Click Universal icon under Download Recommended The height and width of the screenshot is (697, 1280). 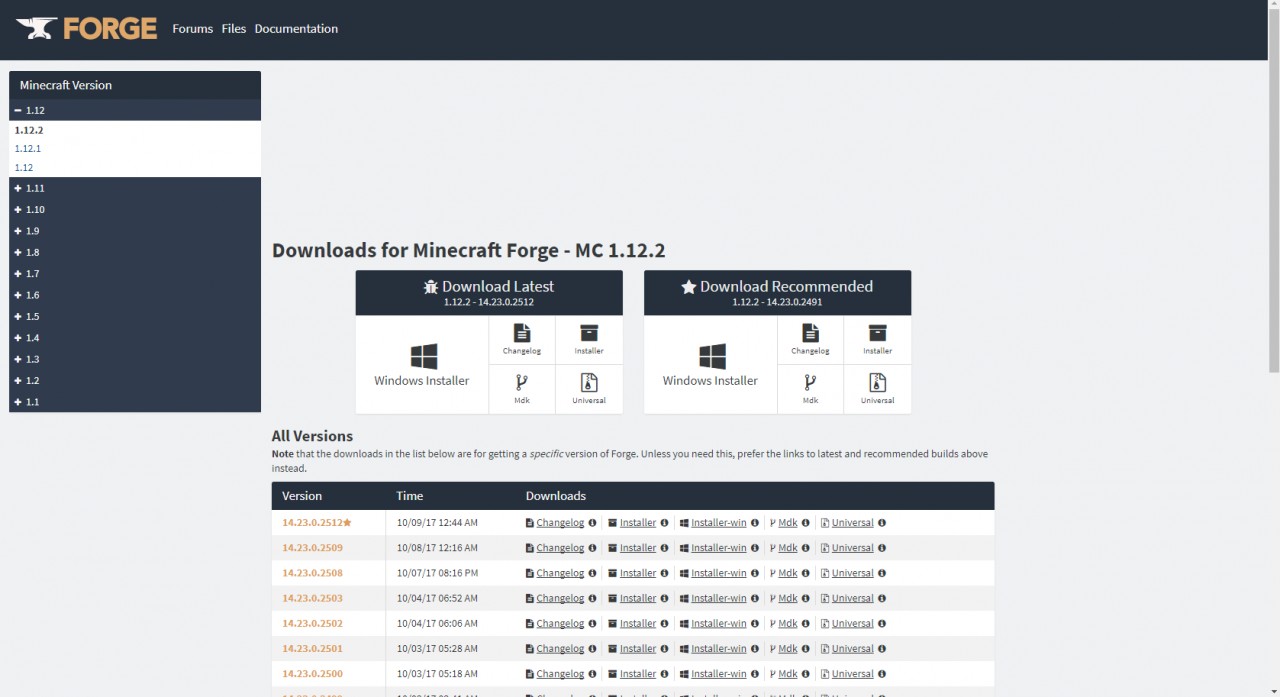878,389
